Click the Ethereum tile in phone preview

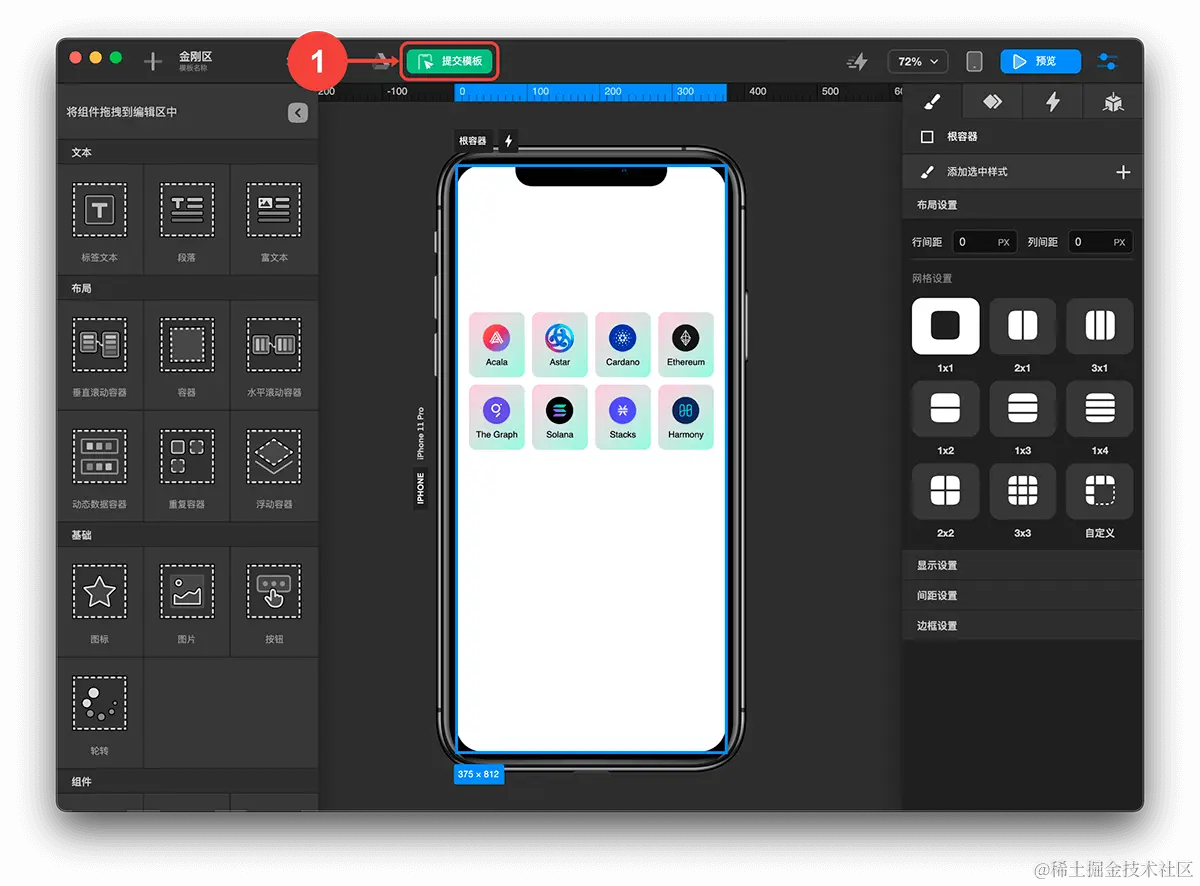pos(686,345)
